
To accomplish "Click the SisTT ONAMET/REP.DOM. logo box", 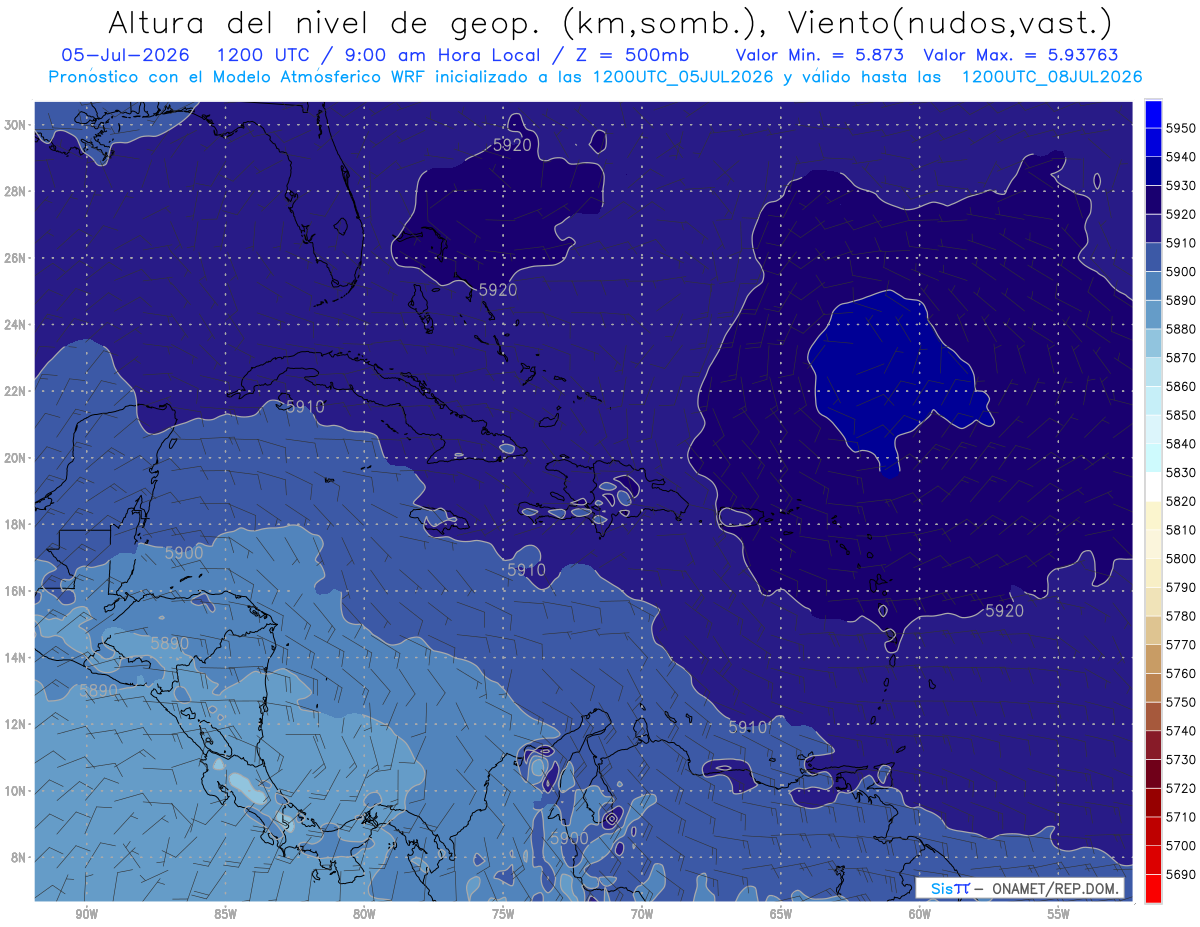I will (x=1020, y=888).
